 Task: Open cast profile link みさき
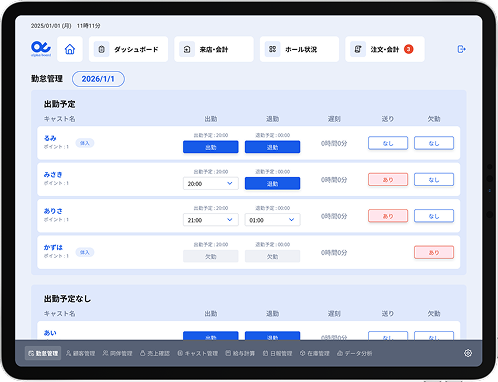pos(53,174)
